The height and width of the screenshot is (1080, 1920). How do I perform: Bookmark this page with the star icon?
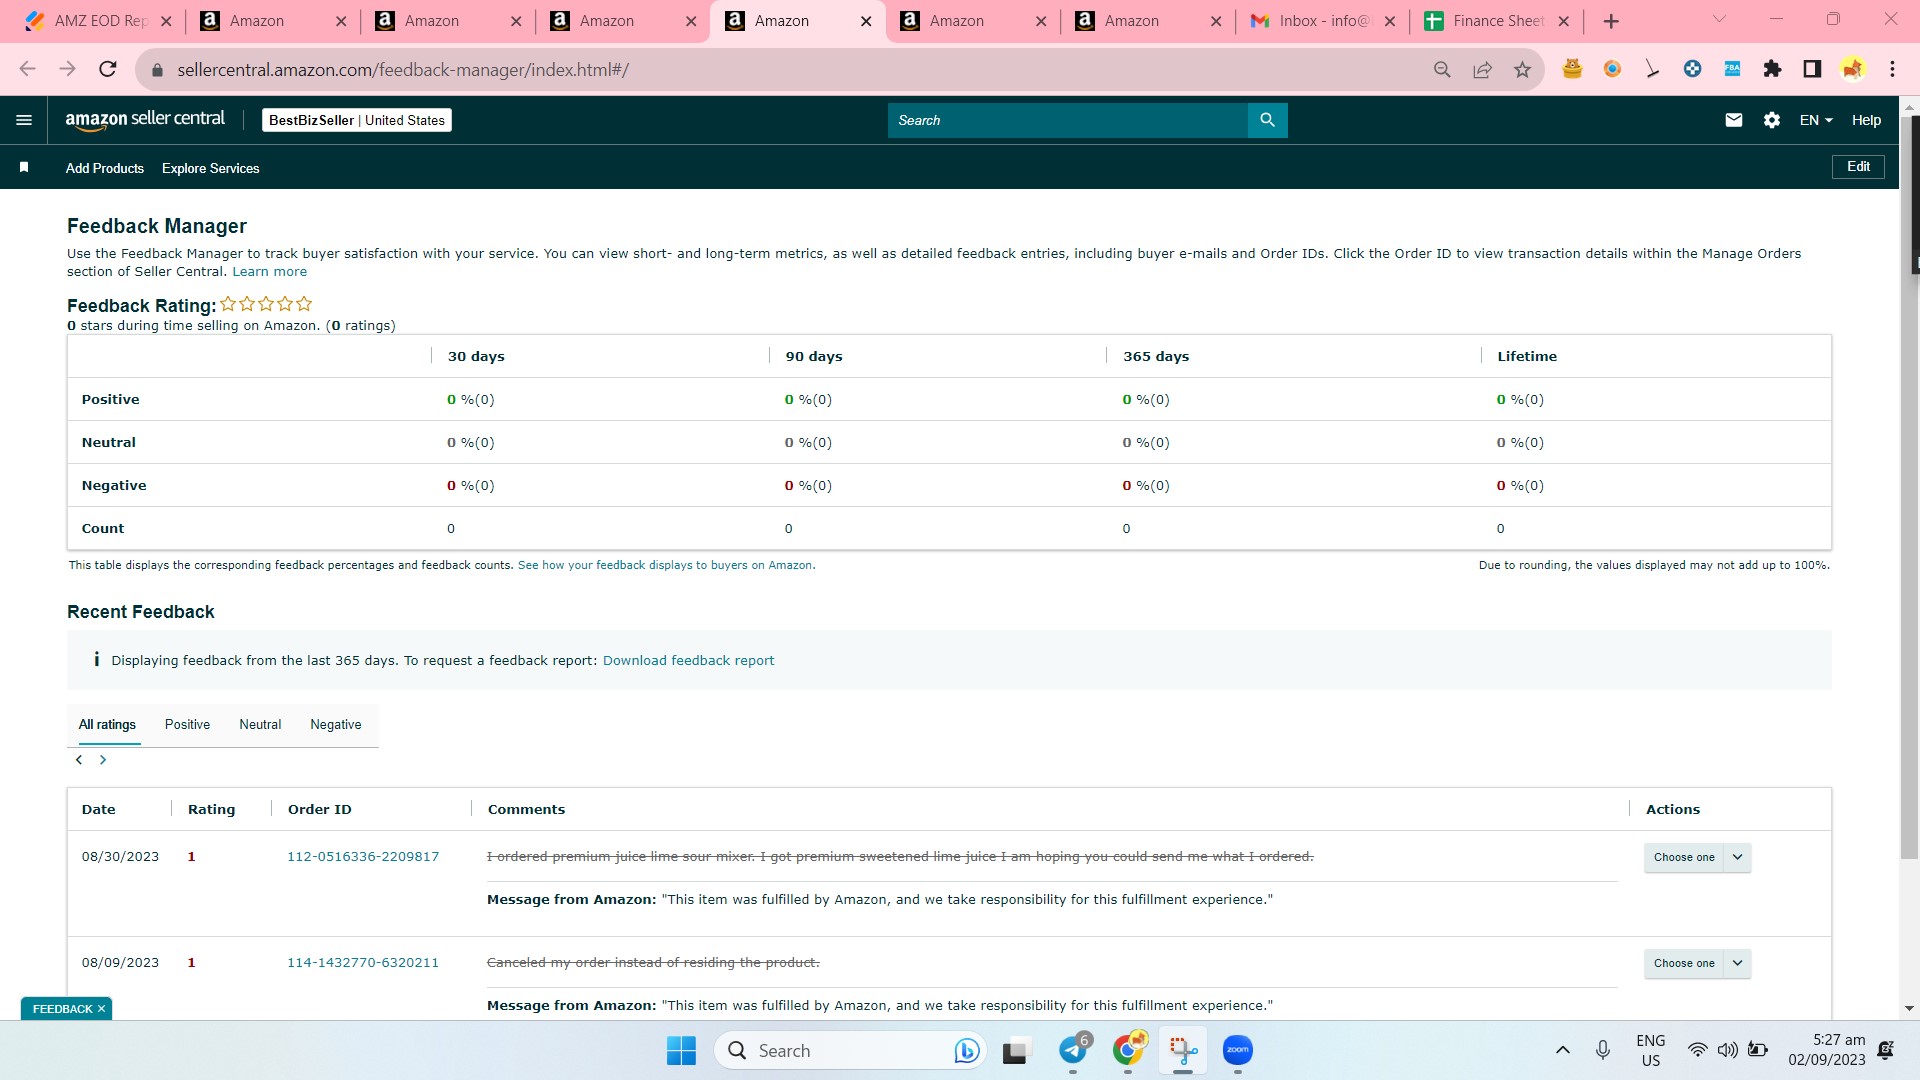[x=1522, y=69]
